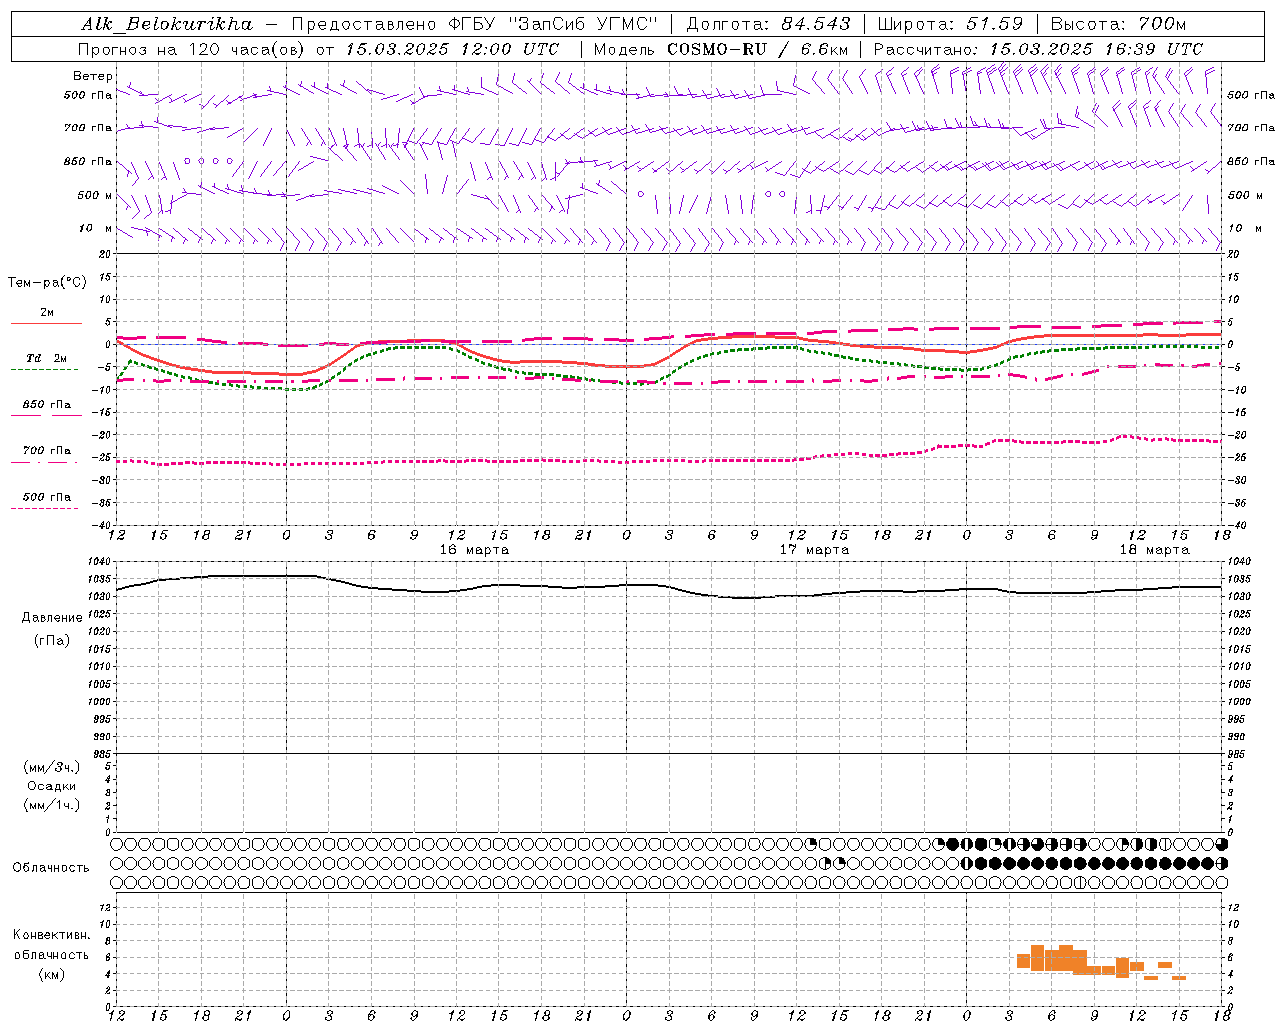Select the provider text ФГБУ "ЗапСиб УГМС"
Viewport: 1280px width, 1024px height.
click(x=553, y=24)
